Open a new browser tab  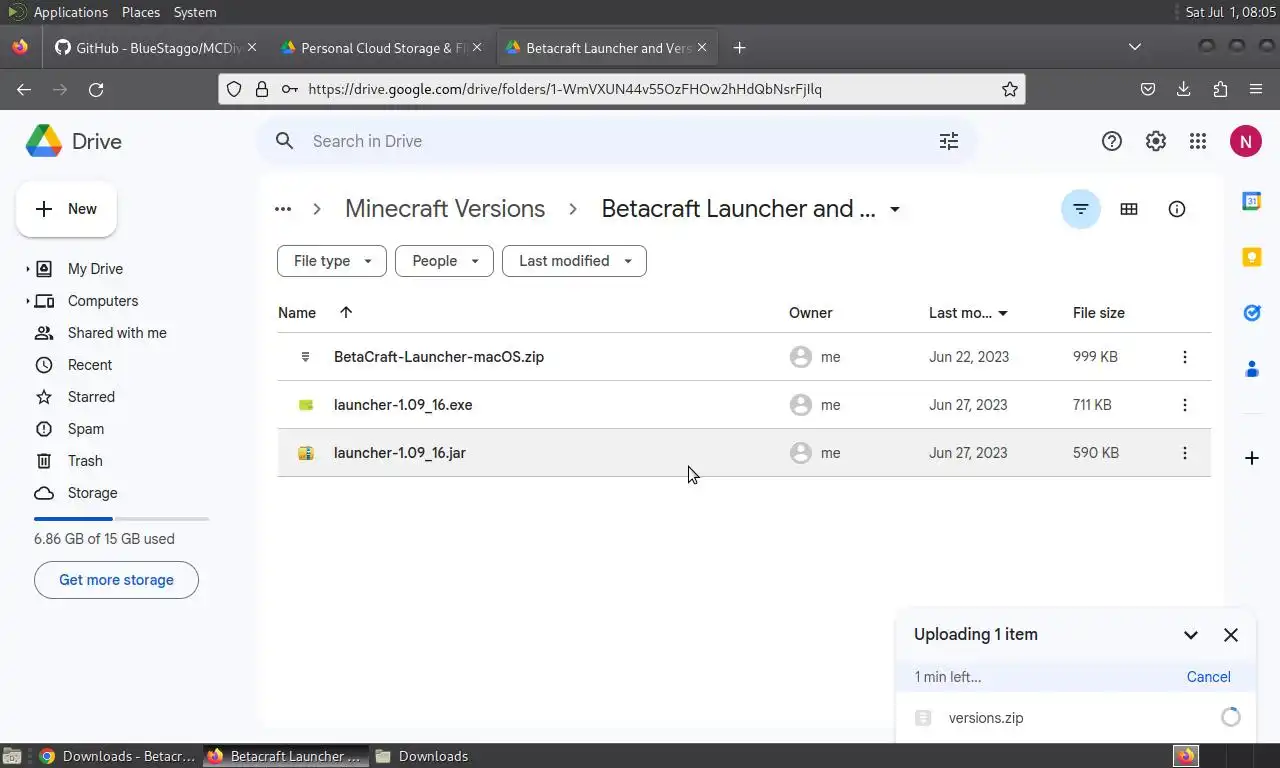[739, 48]
